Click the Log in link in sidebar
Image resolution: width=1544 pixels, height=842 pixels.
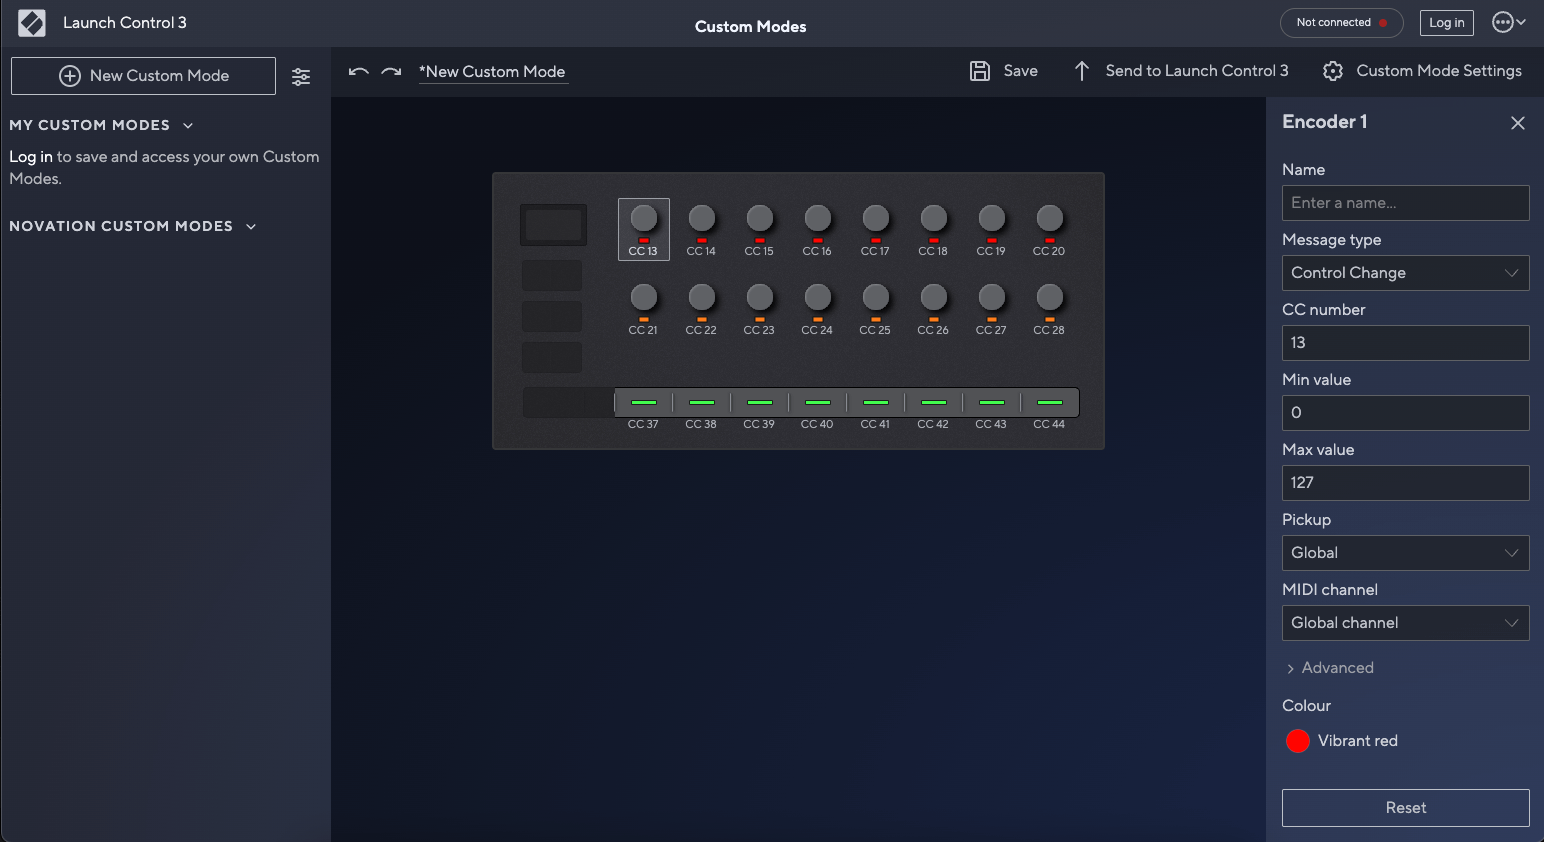[31, 157]
